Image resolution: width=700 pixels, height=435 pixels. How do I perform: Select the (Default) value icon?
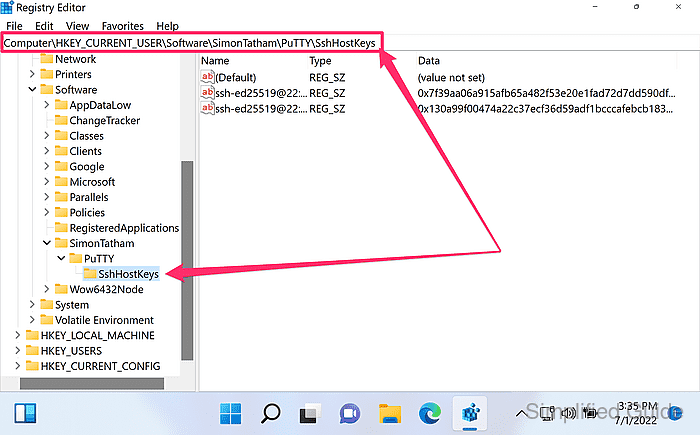tap(207, 77)
